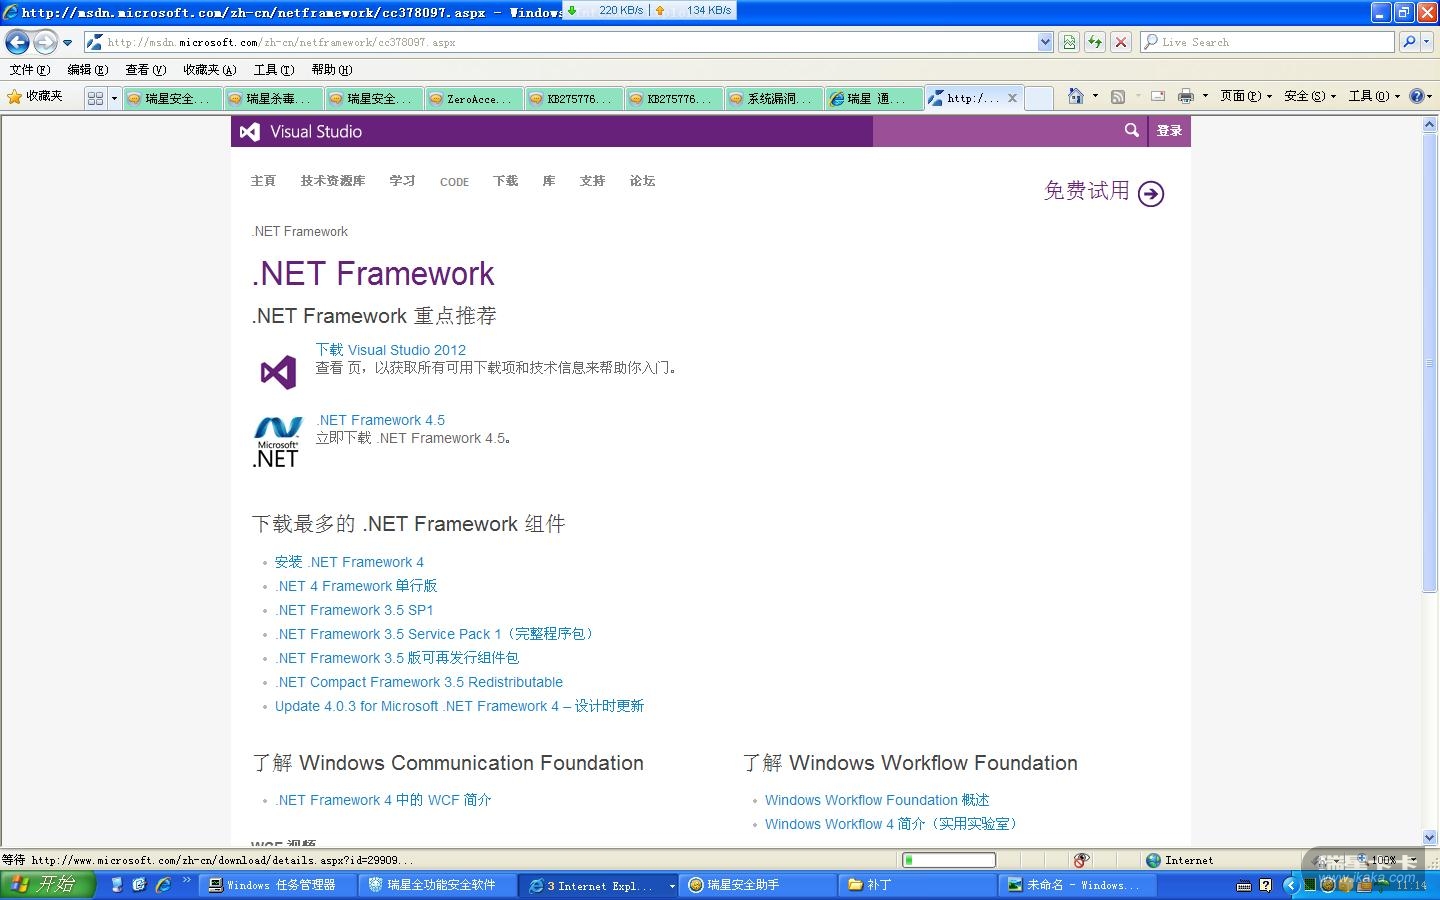Viewport: 1440px width, 900px height.
Task: Expand the Home button dropdown arrow
Action: tap(1095, 96)
